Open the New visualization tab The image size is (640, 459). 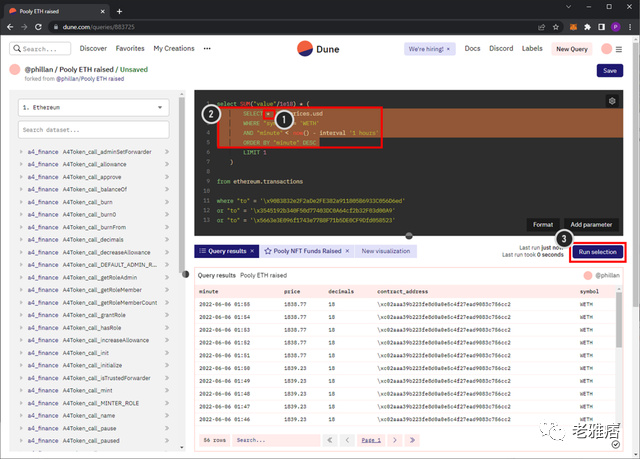[386, 251]
